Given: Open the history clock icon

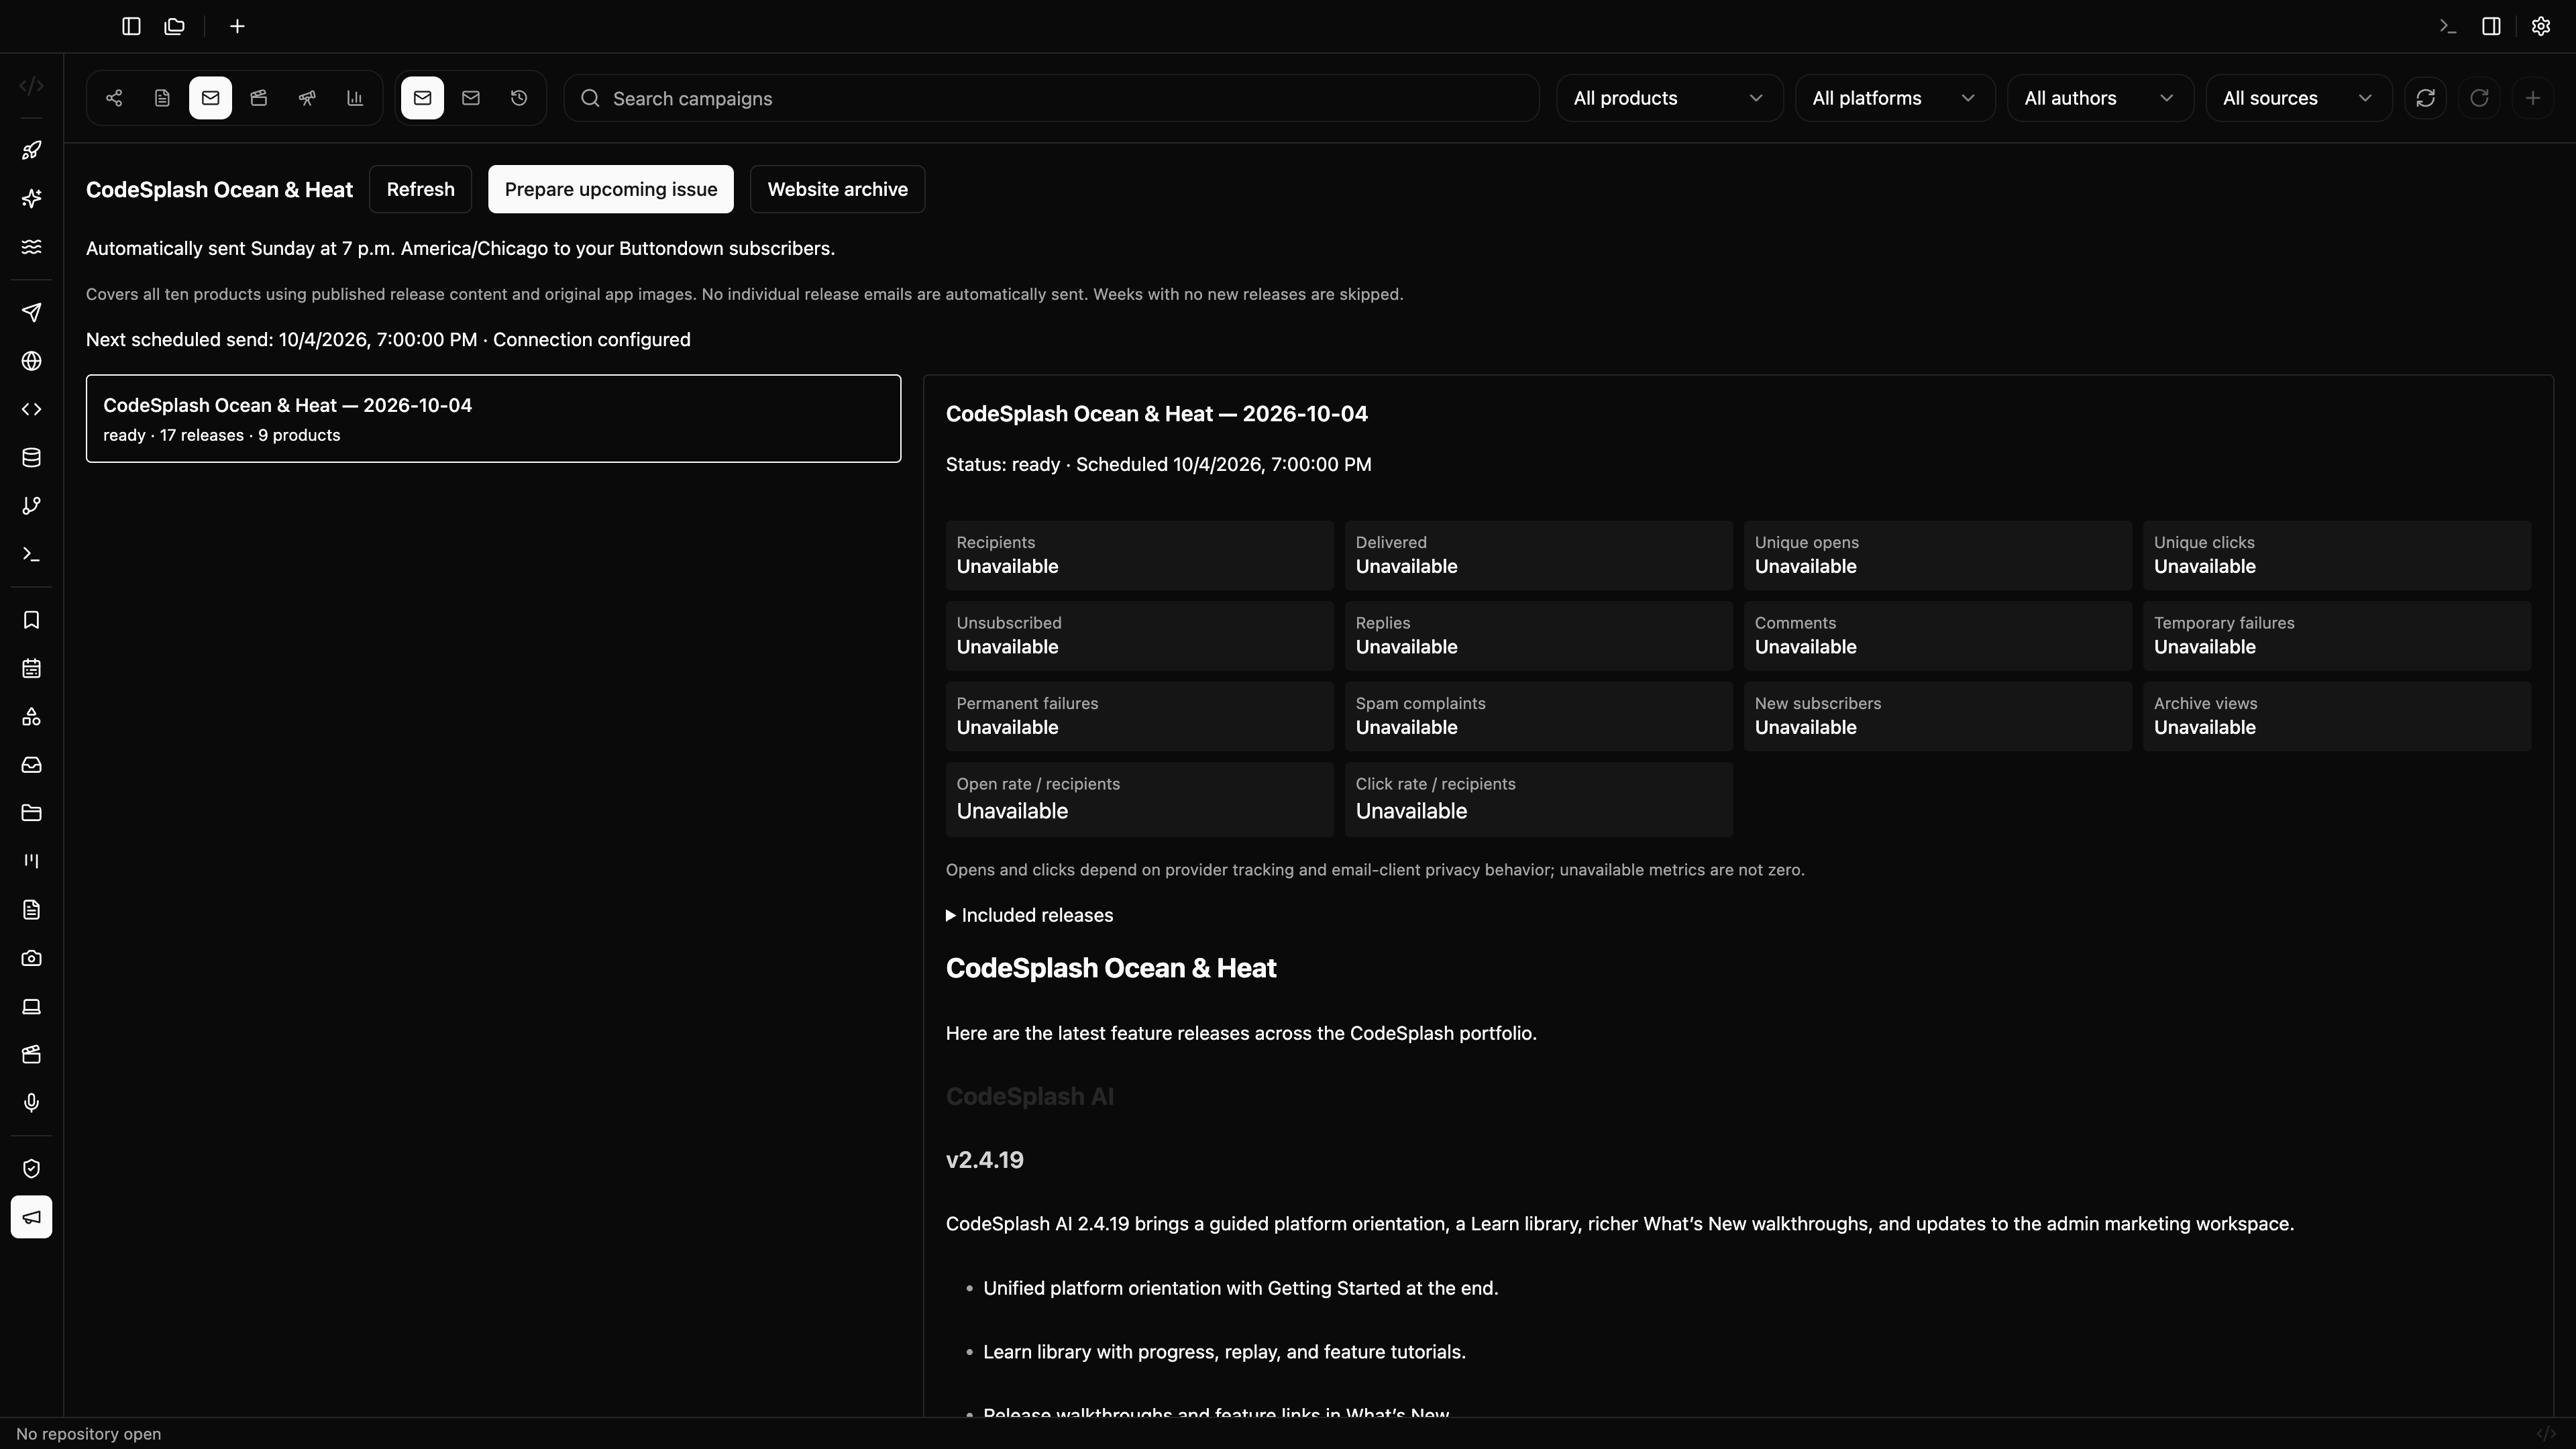Looking at the screenshot, I should [x=519, y=98].
